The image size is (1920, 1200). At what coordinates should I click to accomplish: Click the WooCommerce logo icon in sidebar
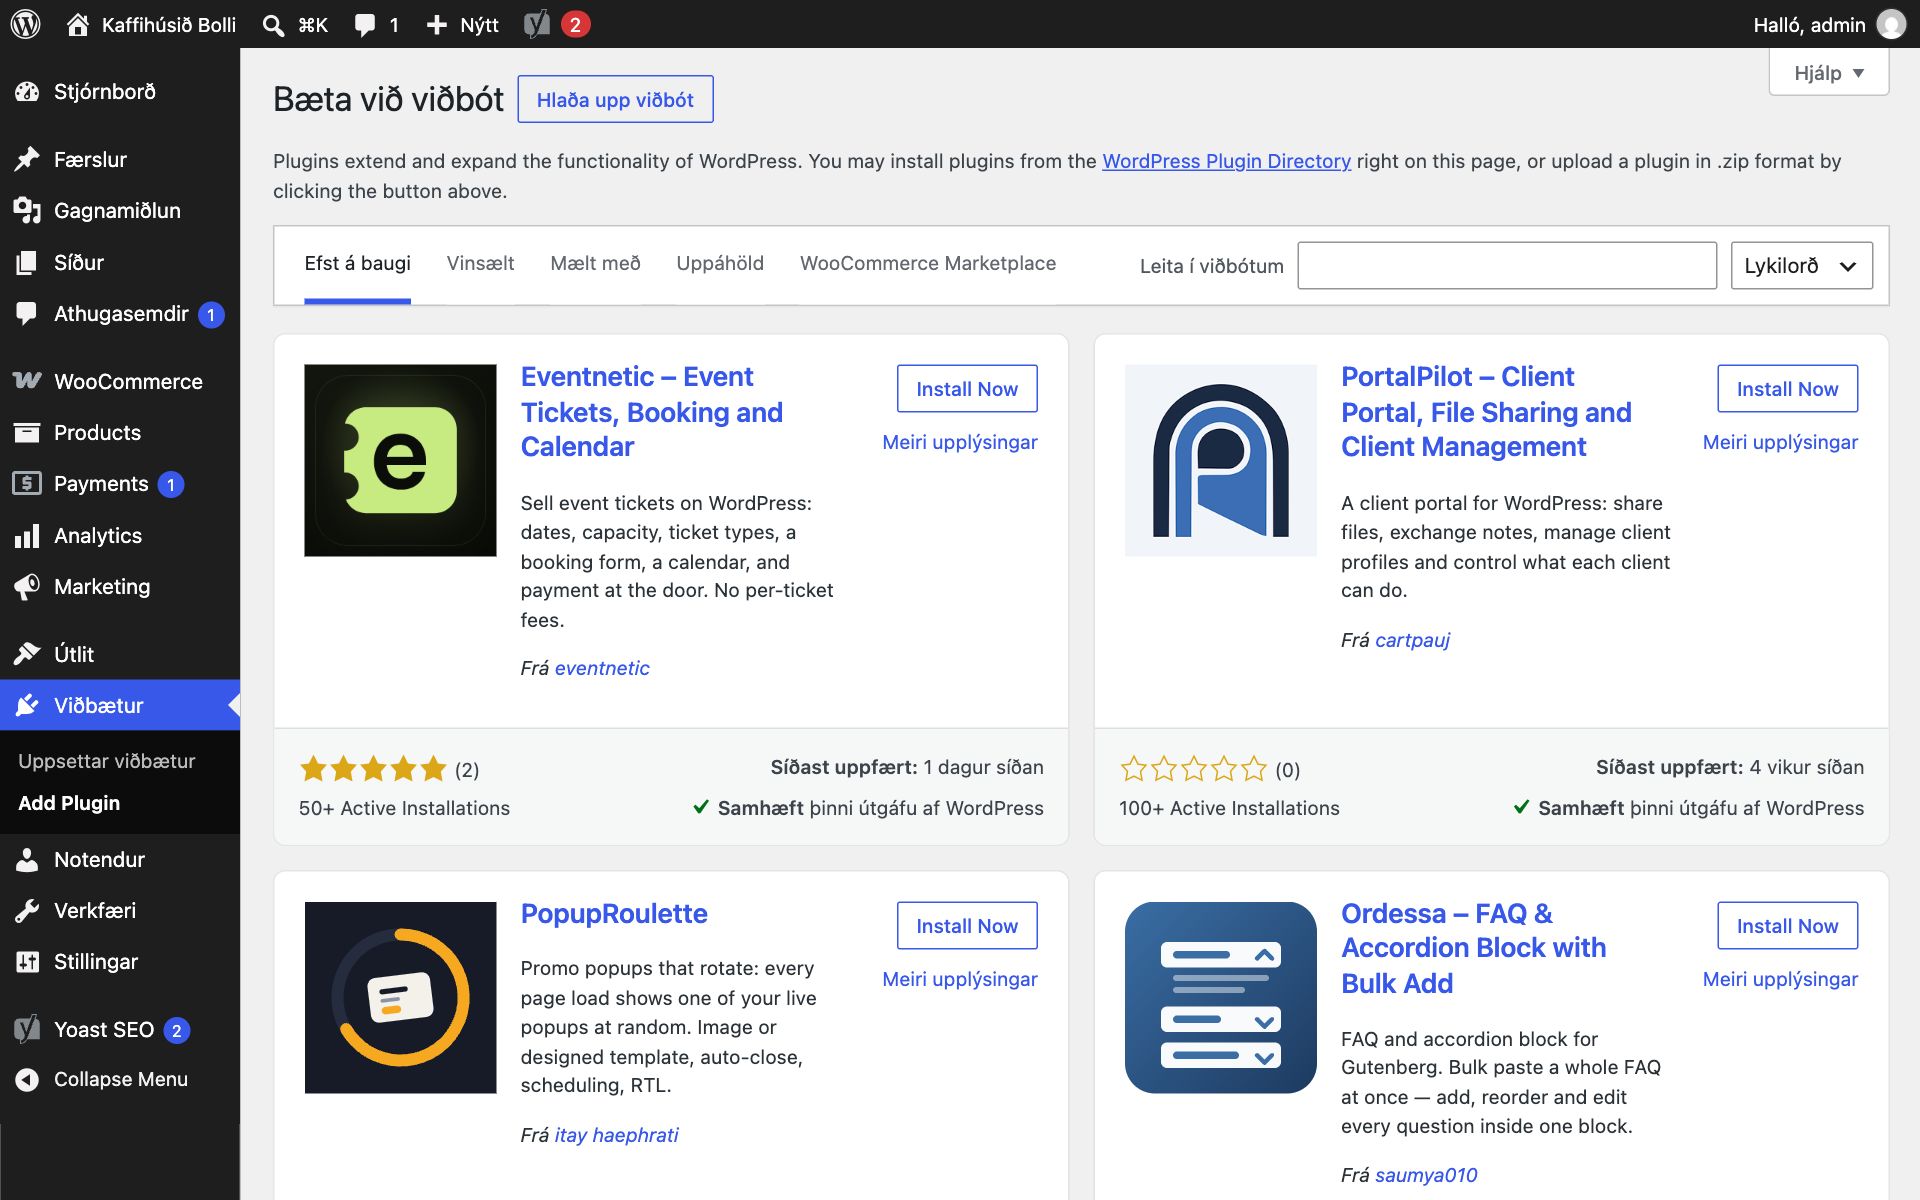[x=27, y=381]
